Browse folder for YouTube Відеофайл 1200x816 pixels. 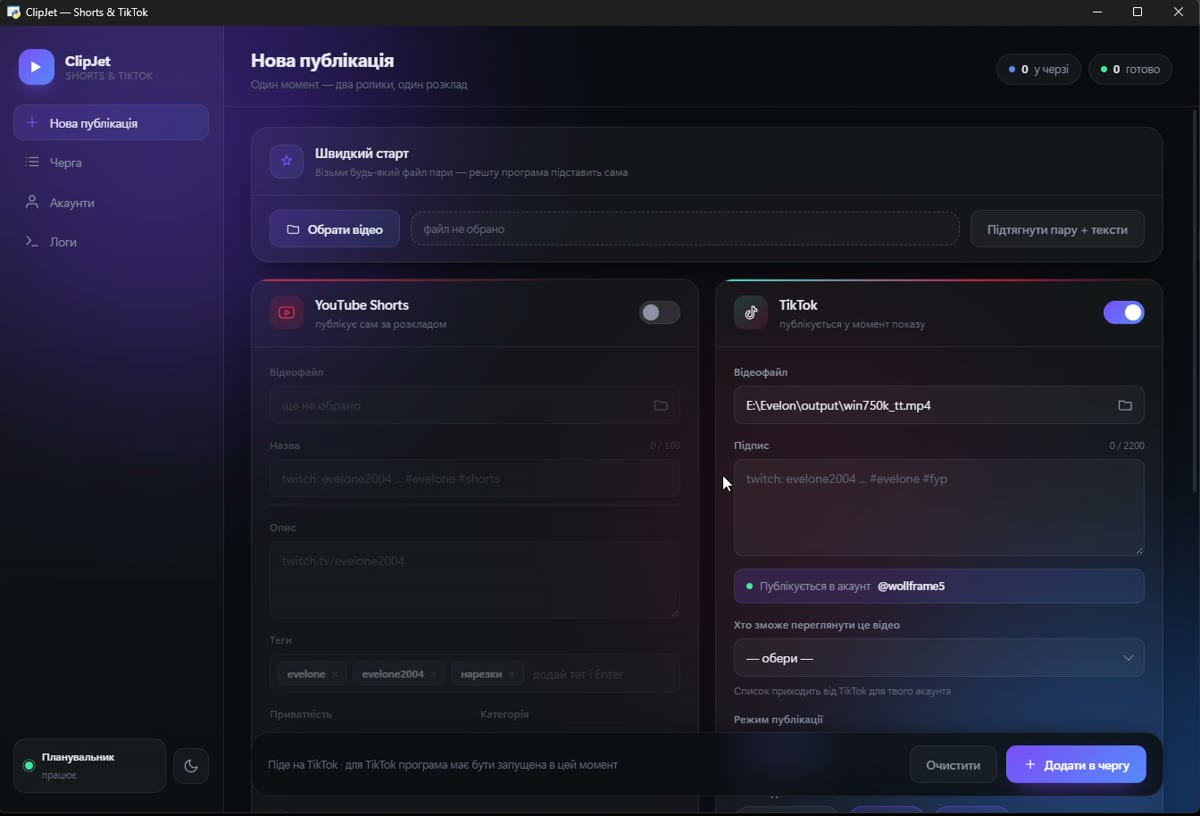(660, 406)
